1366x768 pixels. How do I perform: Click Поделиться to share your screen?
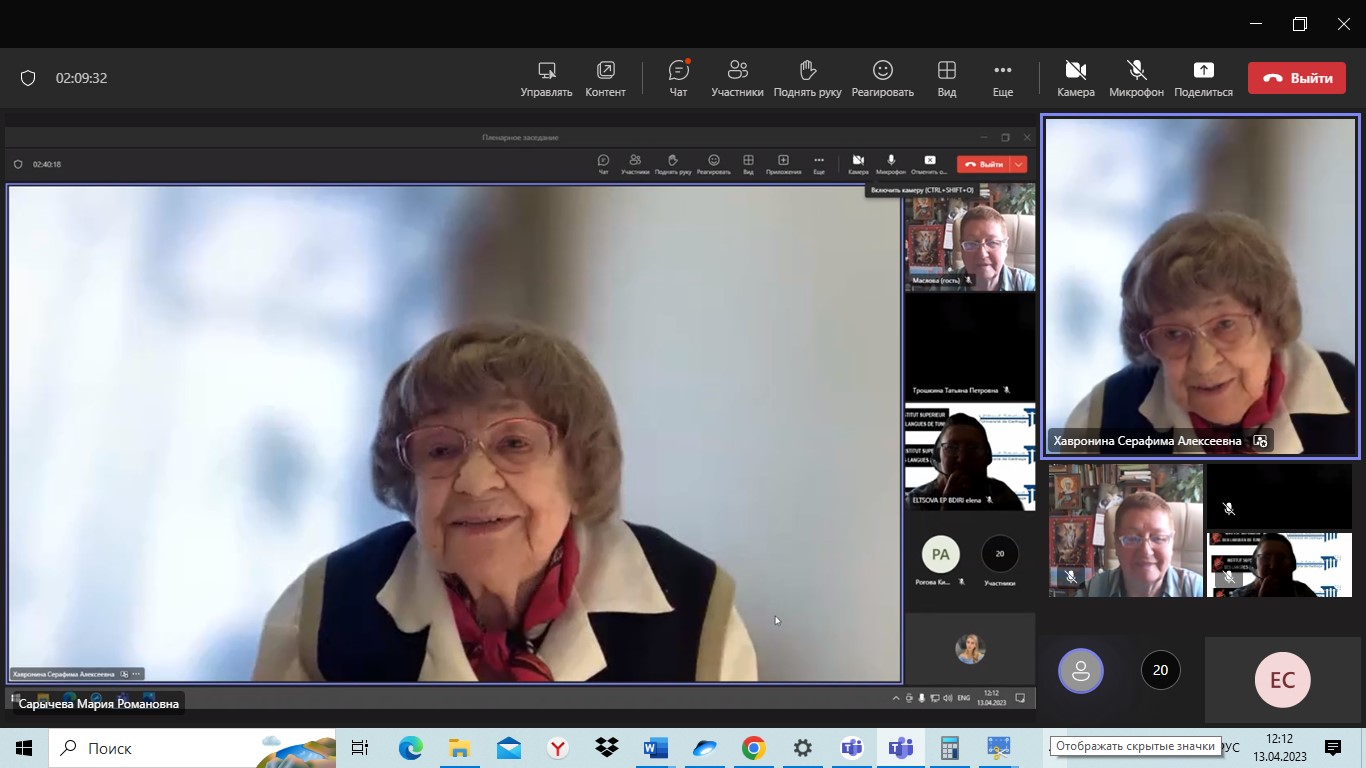[1203, 78]
